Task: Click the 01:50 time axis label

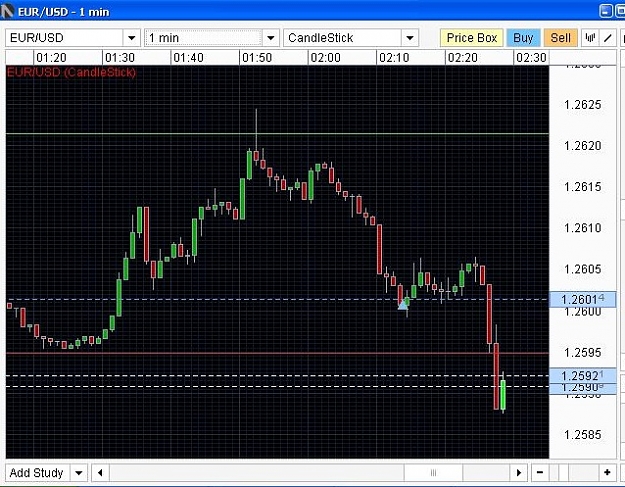Action: 257,58
